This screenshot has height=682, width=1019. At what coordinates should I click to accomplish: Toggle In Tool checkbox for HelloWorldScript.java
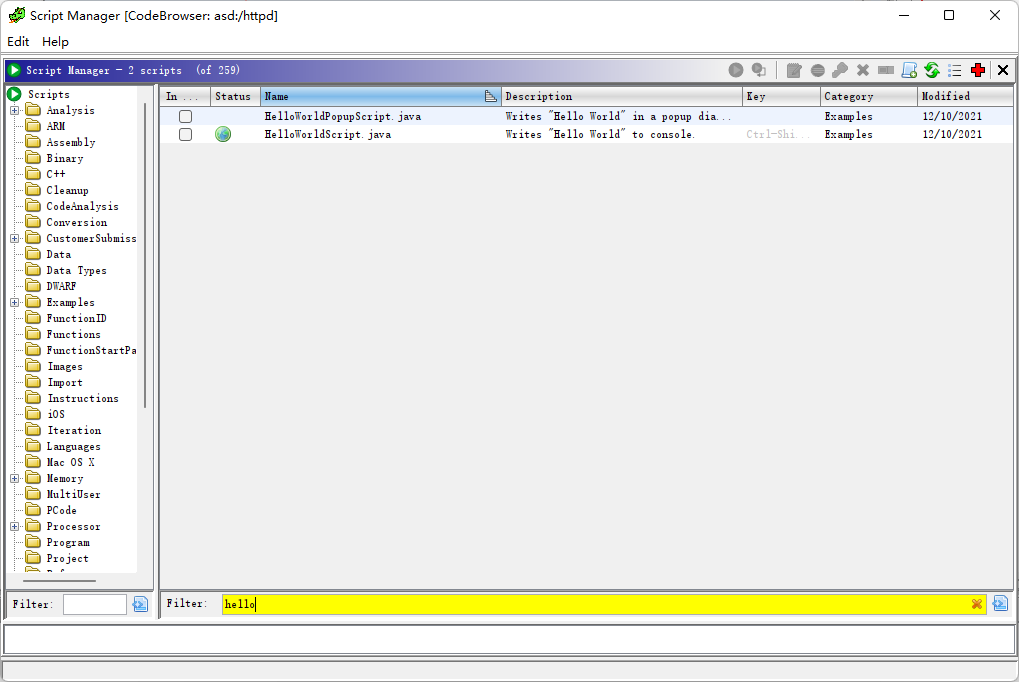pyautogui.click(x=186, y=135)
